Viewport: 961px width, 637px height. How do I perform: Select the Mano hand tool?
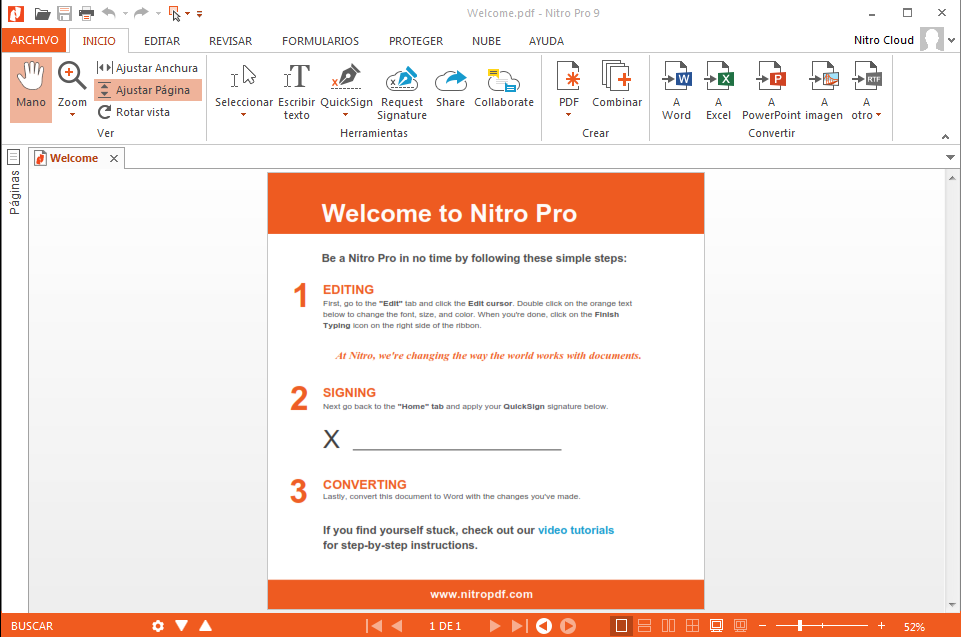pos(31,90)
